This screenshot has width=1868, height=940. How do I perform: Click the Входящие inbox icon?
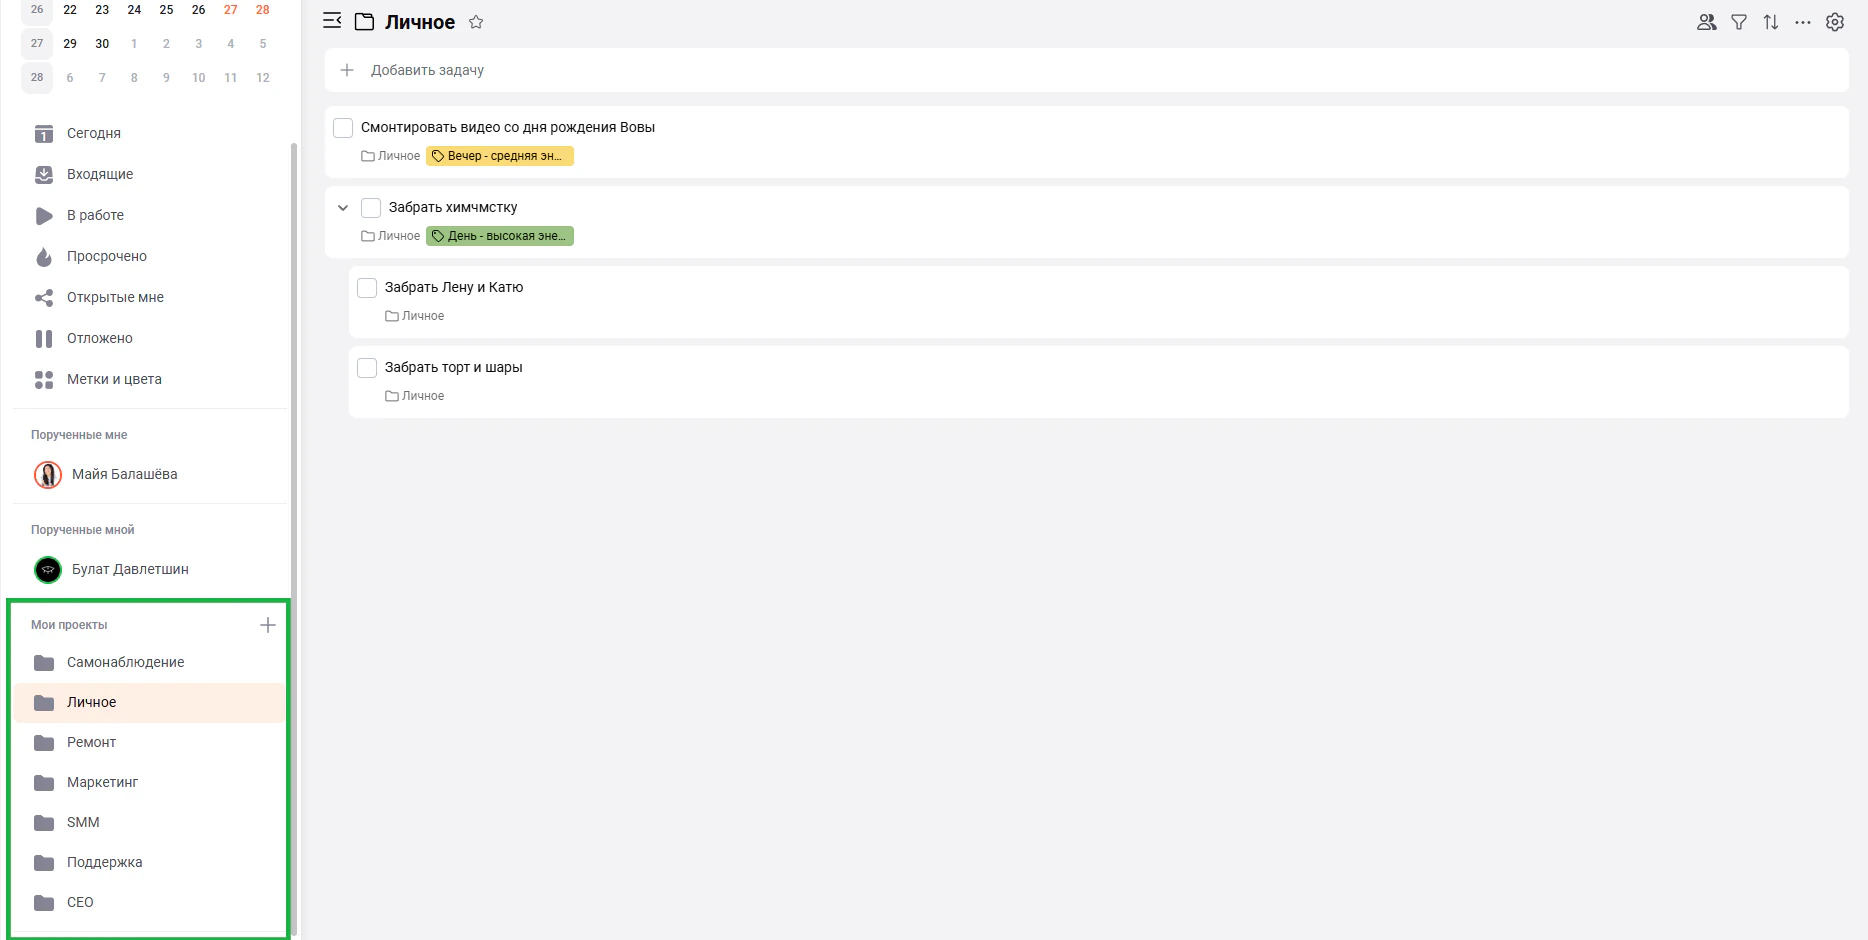(44, 174)
